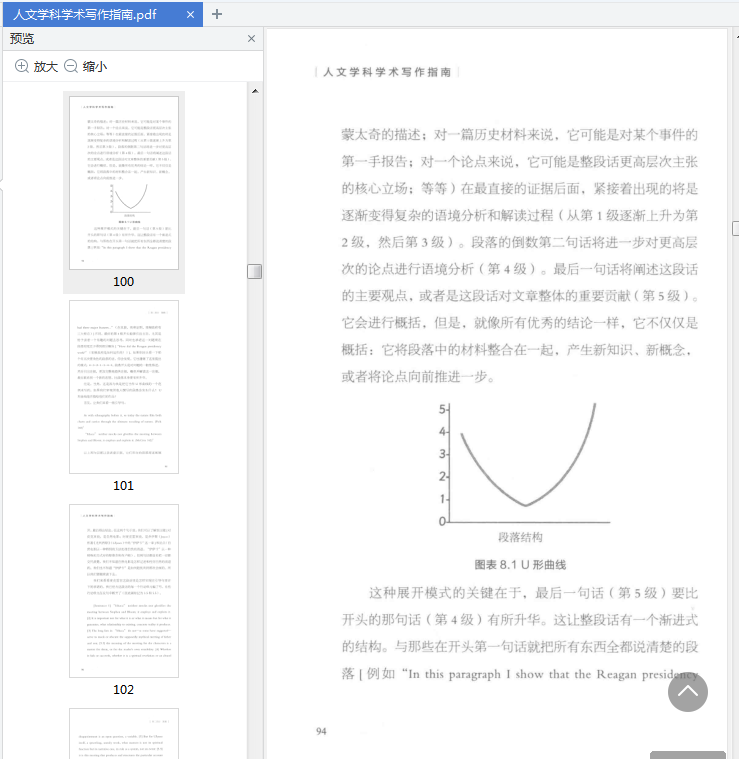Screen dimensions: 739x759
Task: Click the thumbnail scrollbar up arrow
Action: click(x=255, y=91)
